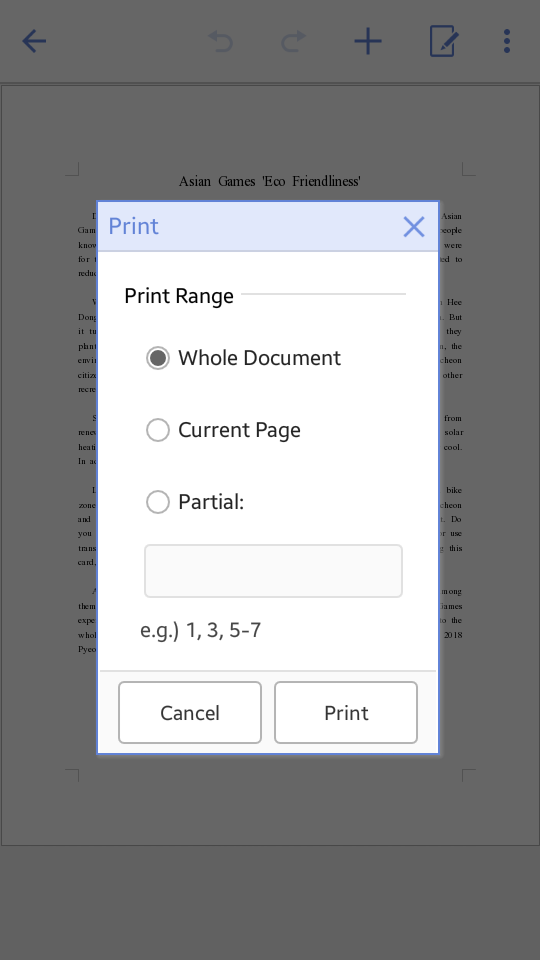The width and height of the screenshot is (540, 960).
Task: Tap the plus insert icon
Action: pos(368,42)
